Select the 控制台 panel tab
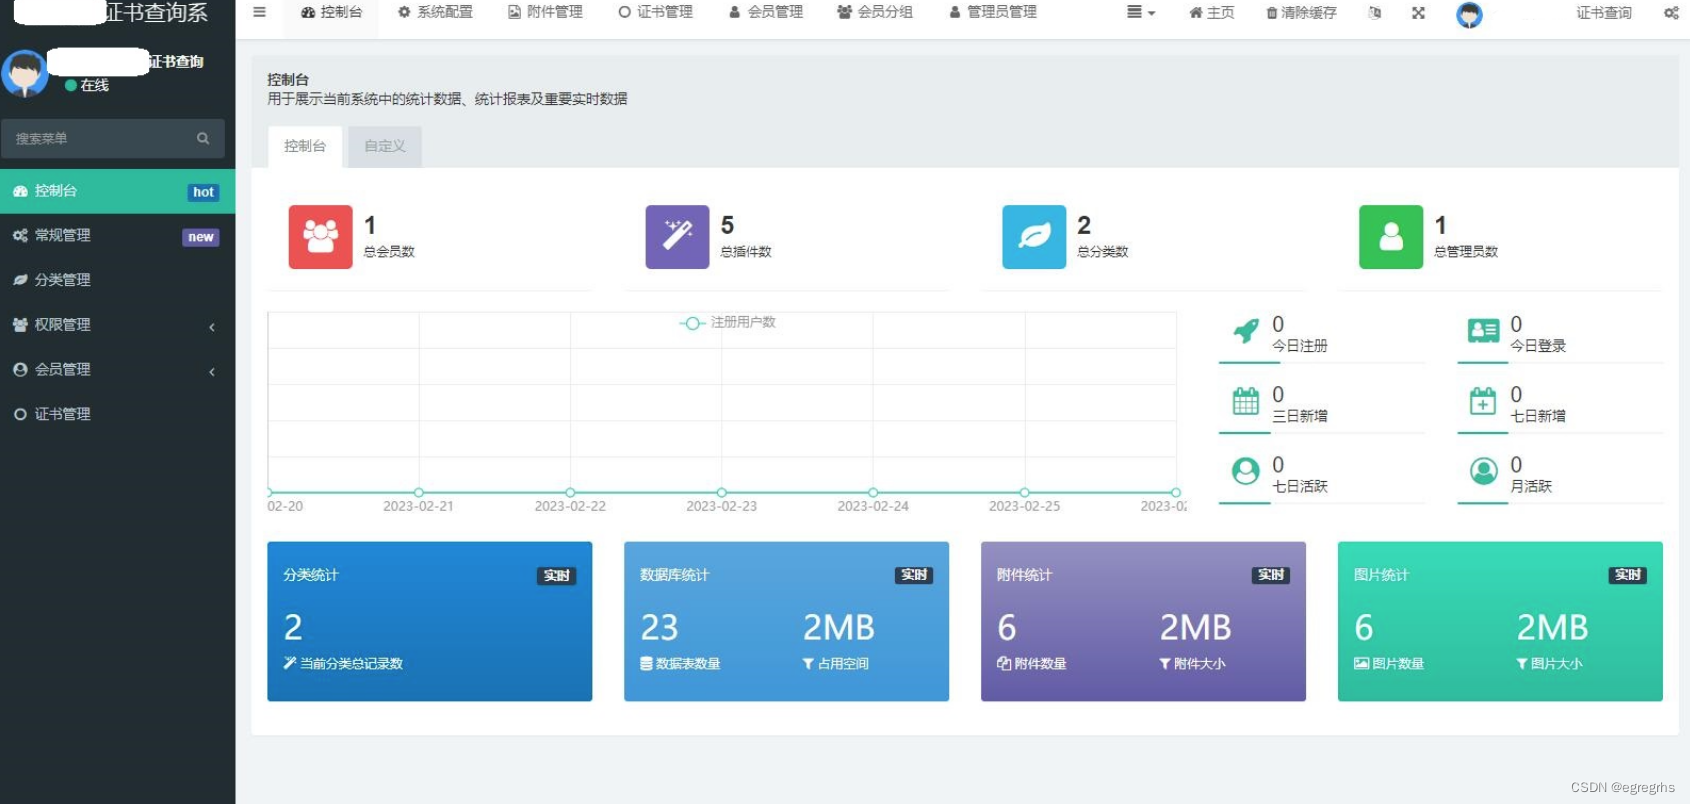1690x804 pixels. click(305, 146)
